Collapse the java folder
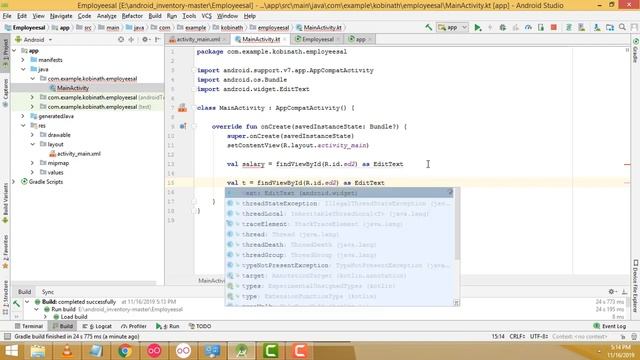 coord(23,69)
